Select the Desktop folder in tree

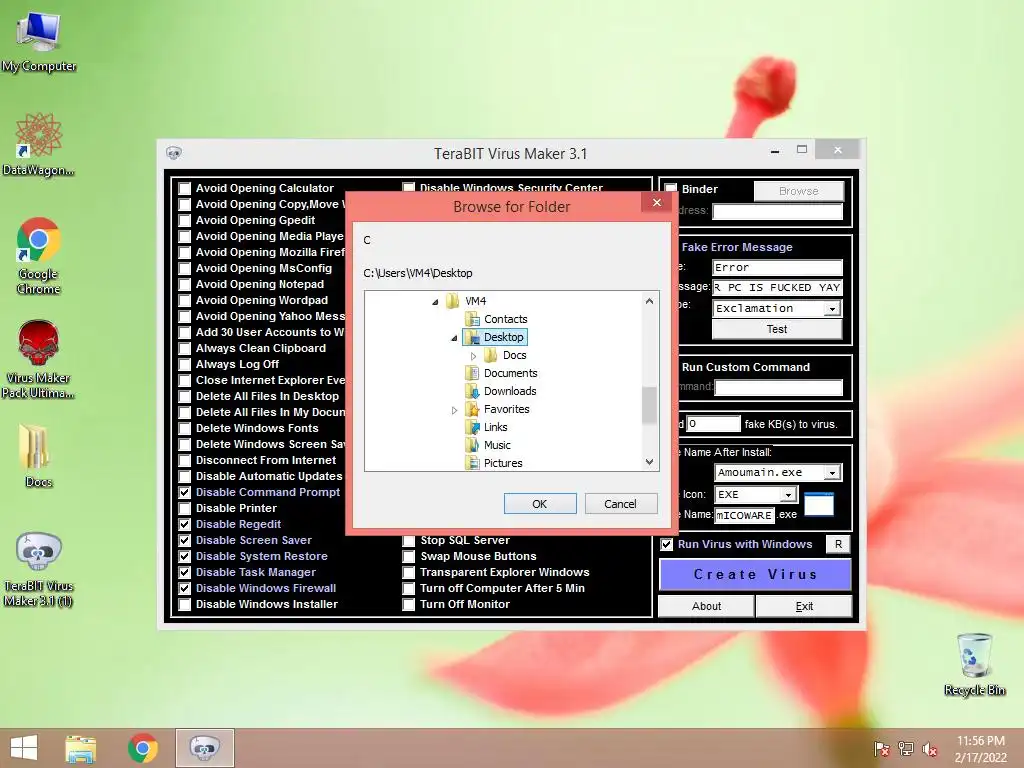[x=494, y=337]
